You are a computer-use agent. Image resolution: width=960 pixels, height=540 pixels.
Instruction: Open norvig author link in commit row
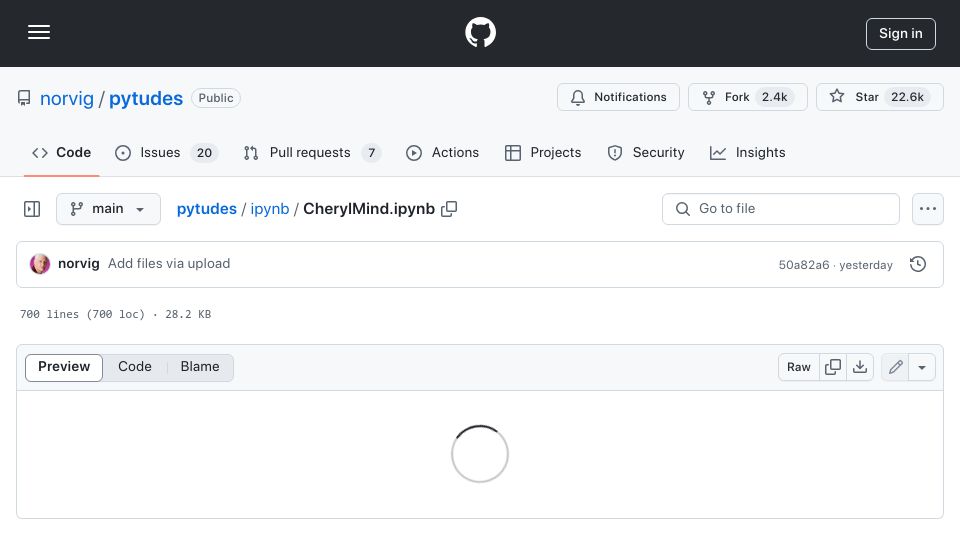(78, 264)
